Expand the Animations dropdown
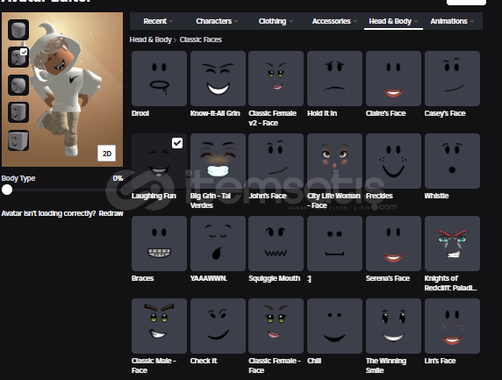The height and width of the screenshot is (380, 502). click(x=452, y=21)
